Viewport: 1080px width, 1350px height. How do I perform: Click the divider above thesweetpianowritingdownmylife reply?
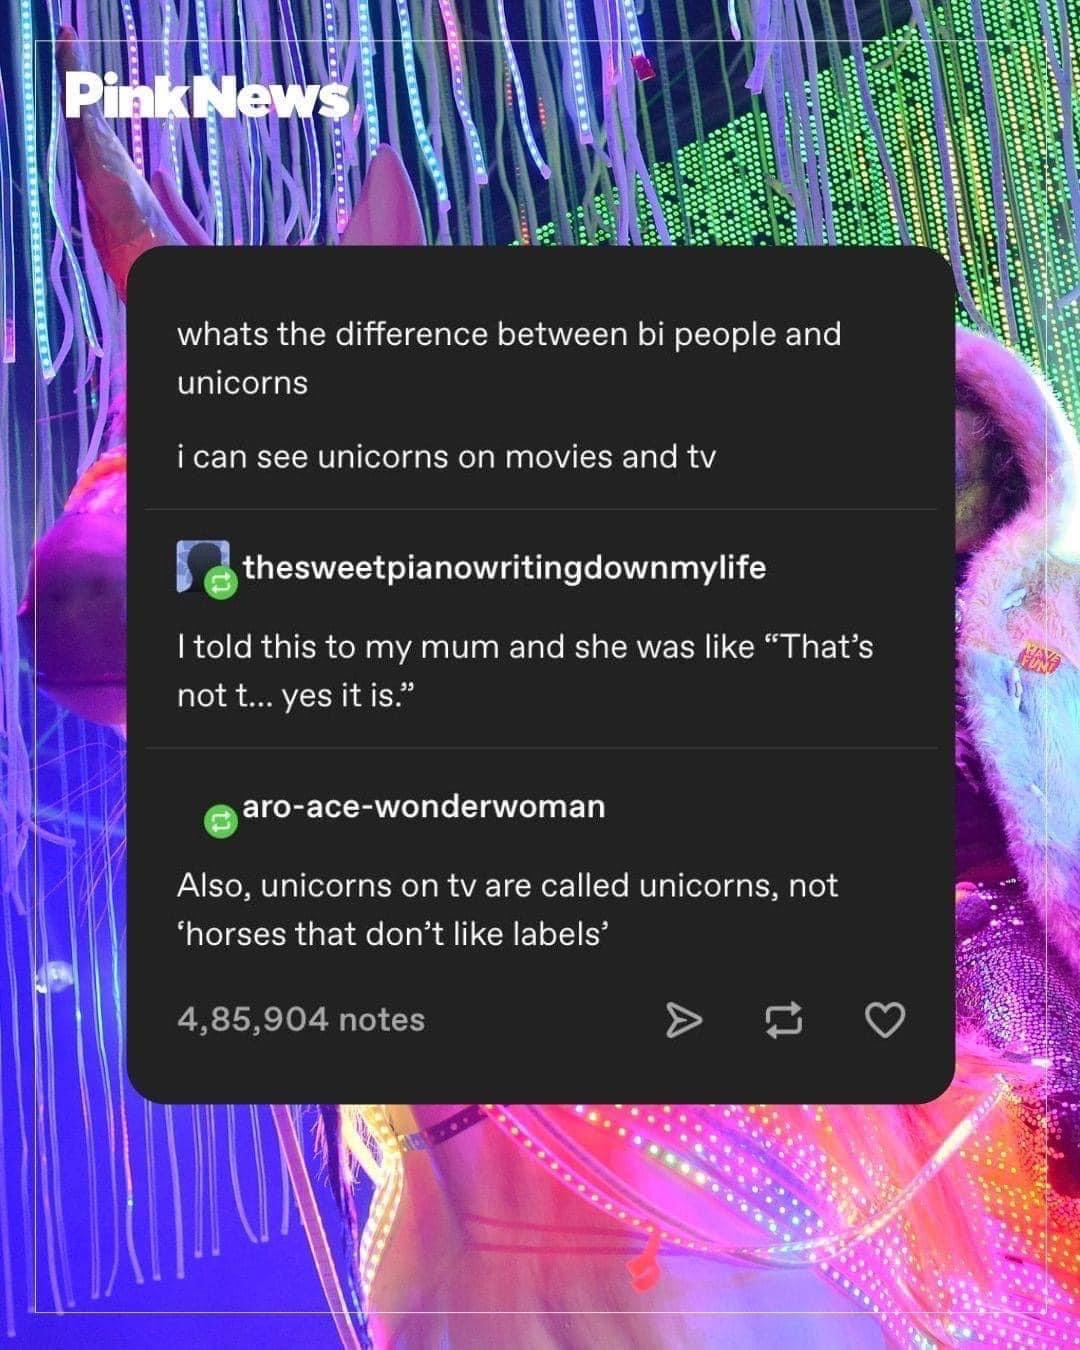(541, 509)
